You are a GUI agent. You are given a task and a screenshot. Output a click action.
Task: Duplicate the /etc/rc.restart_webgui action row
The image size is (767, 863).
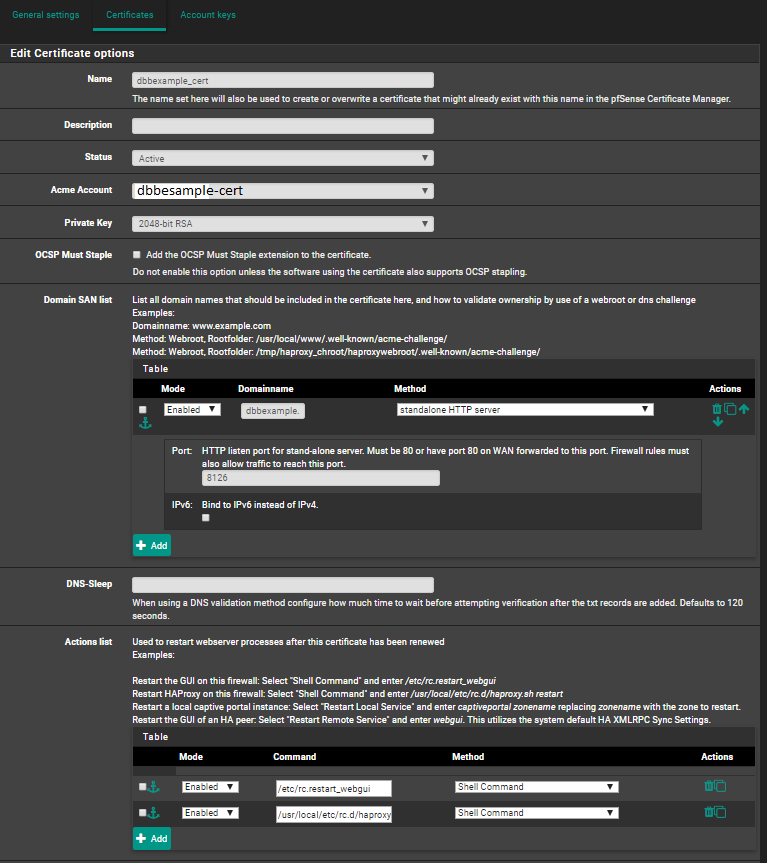[720, 787]
